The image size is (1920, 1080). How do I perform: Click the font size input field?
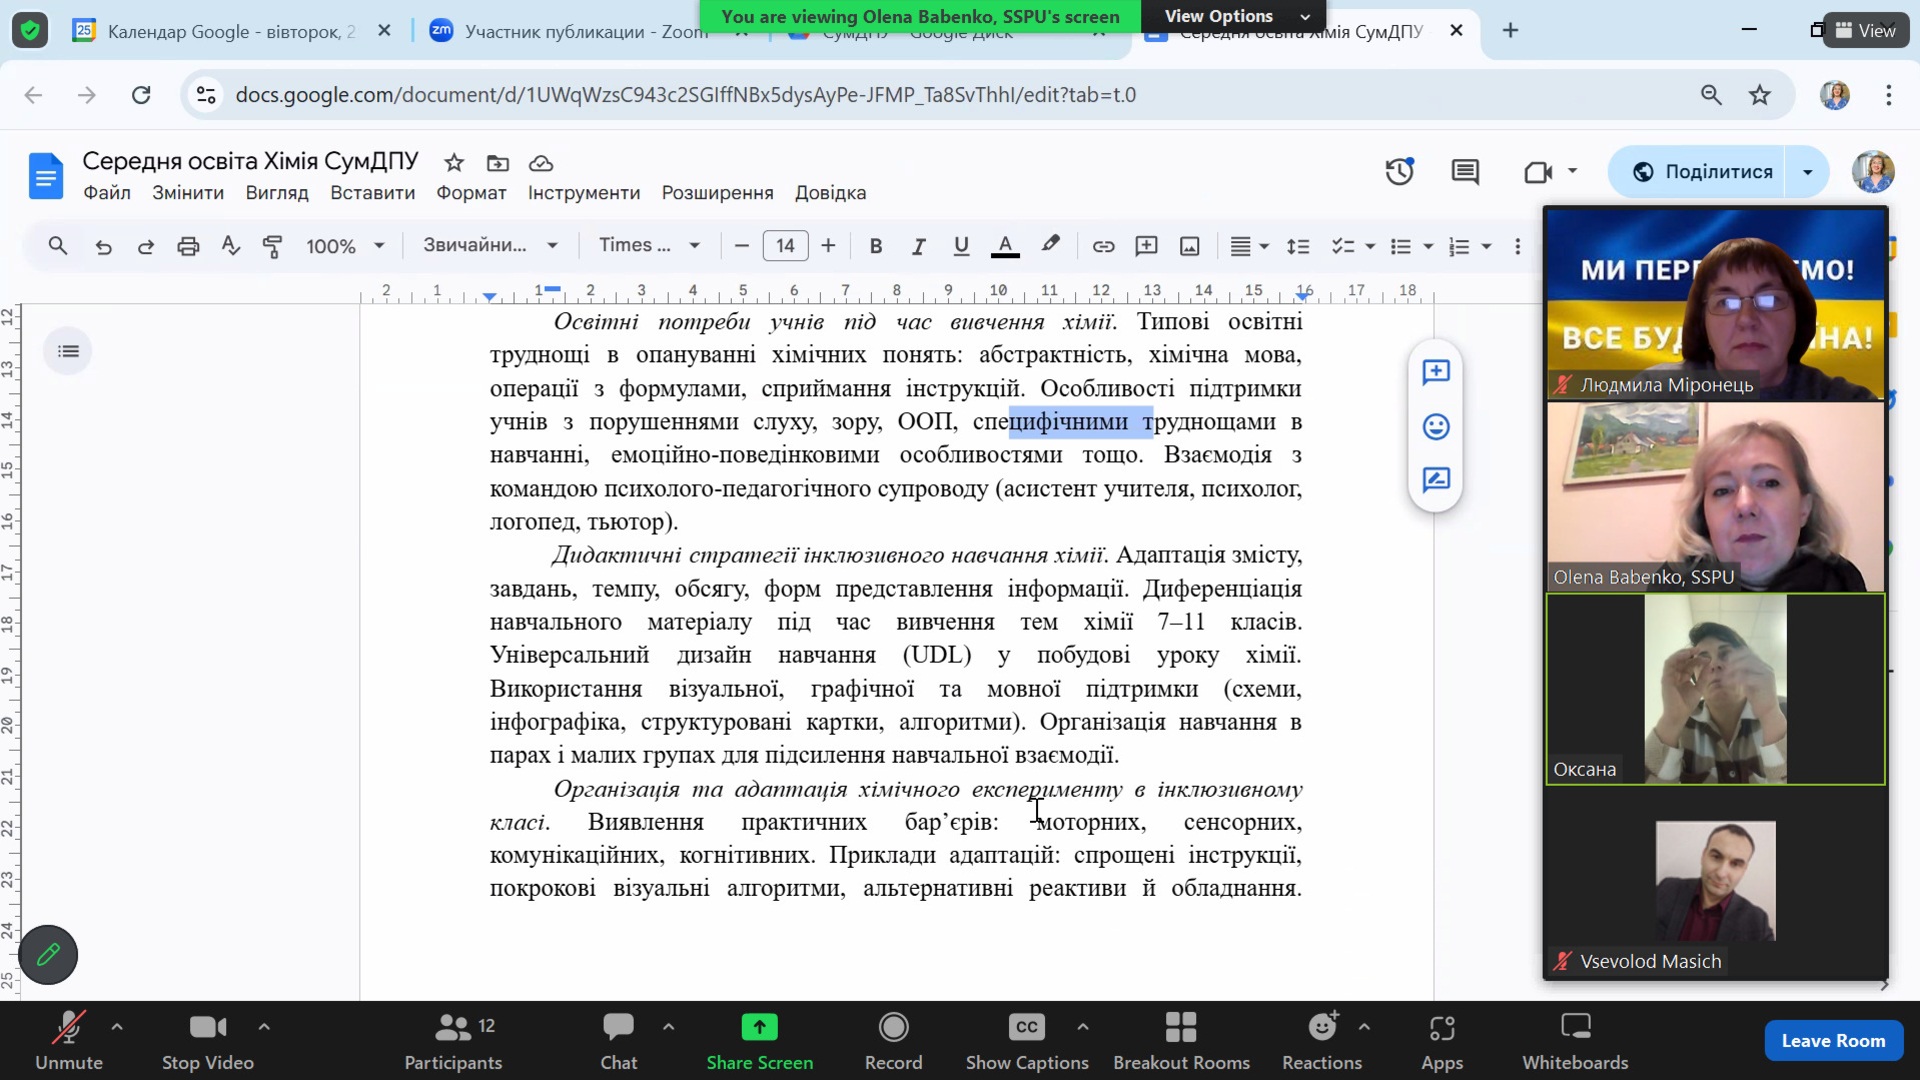(x=785, y=246)
